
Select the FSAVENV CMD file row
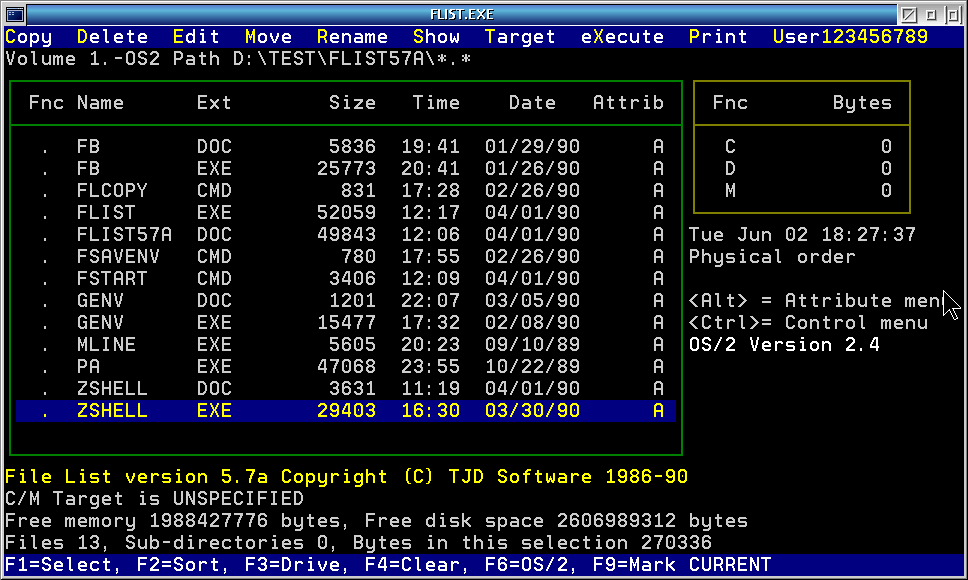click(346, 257)
